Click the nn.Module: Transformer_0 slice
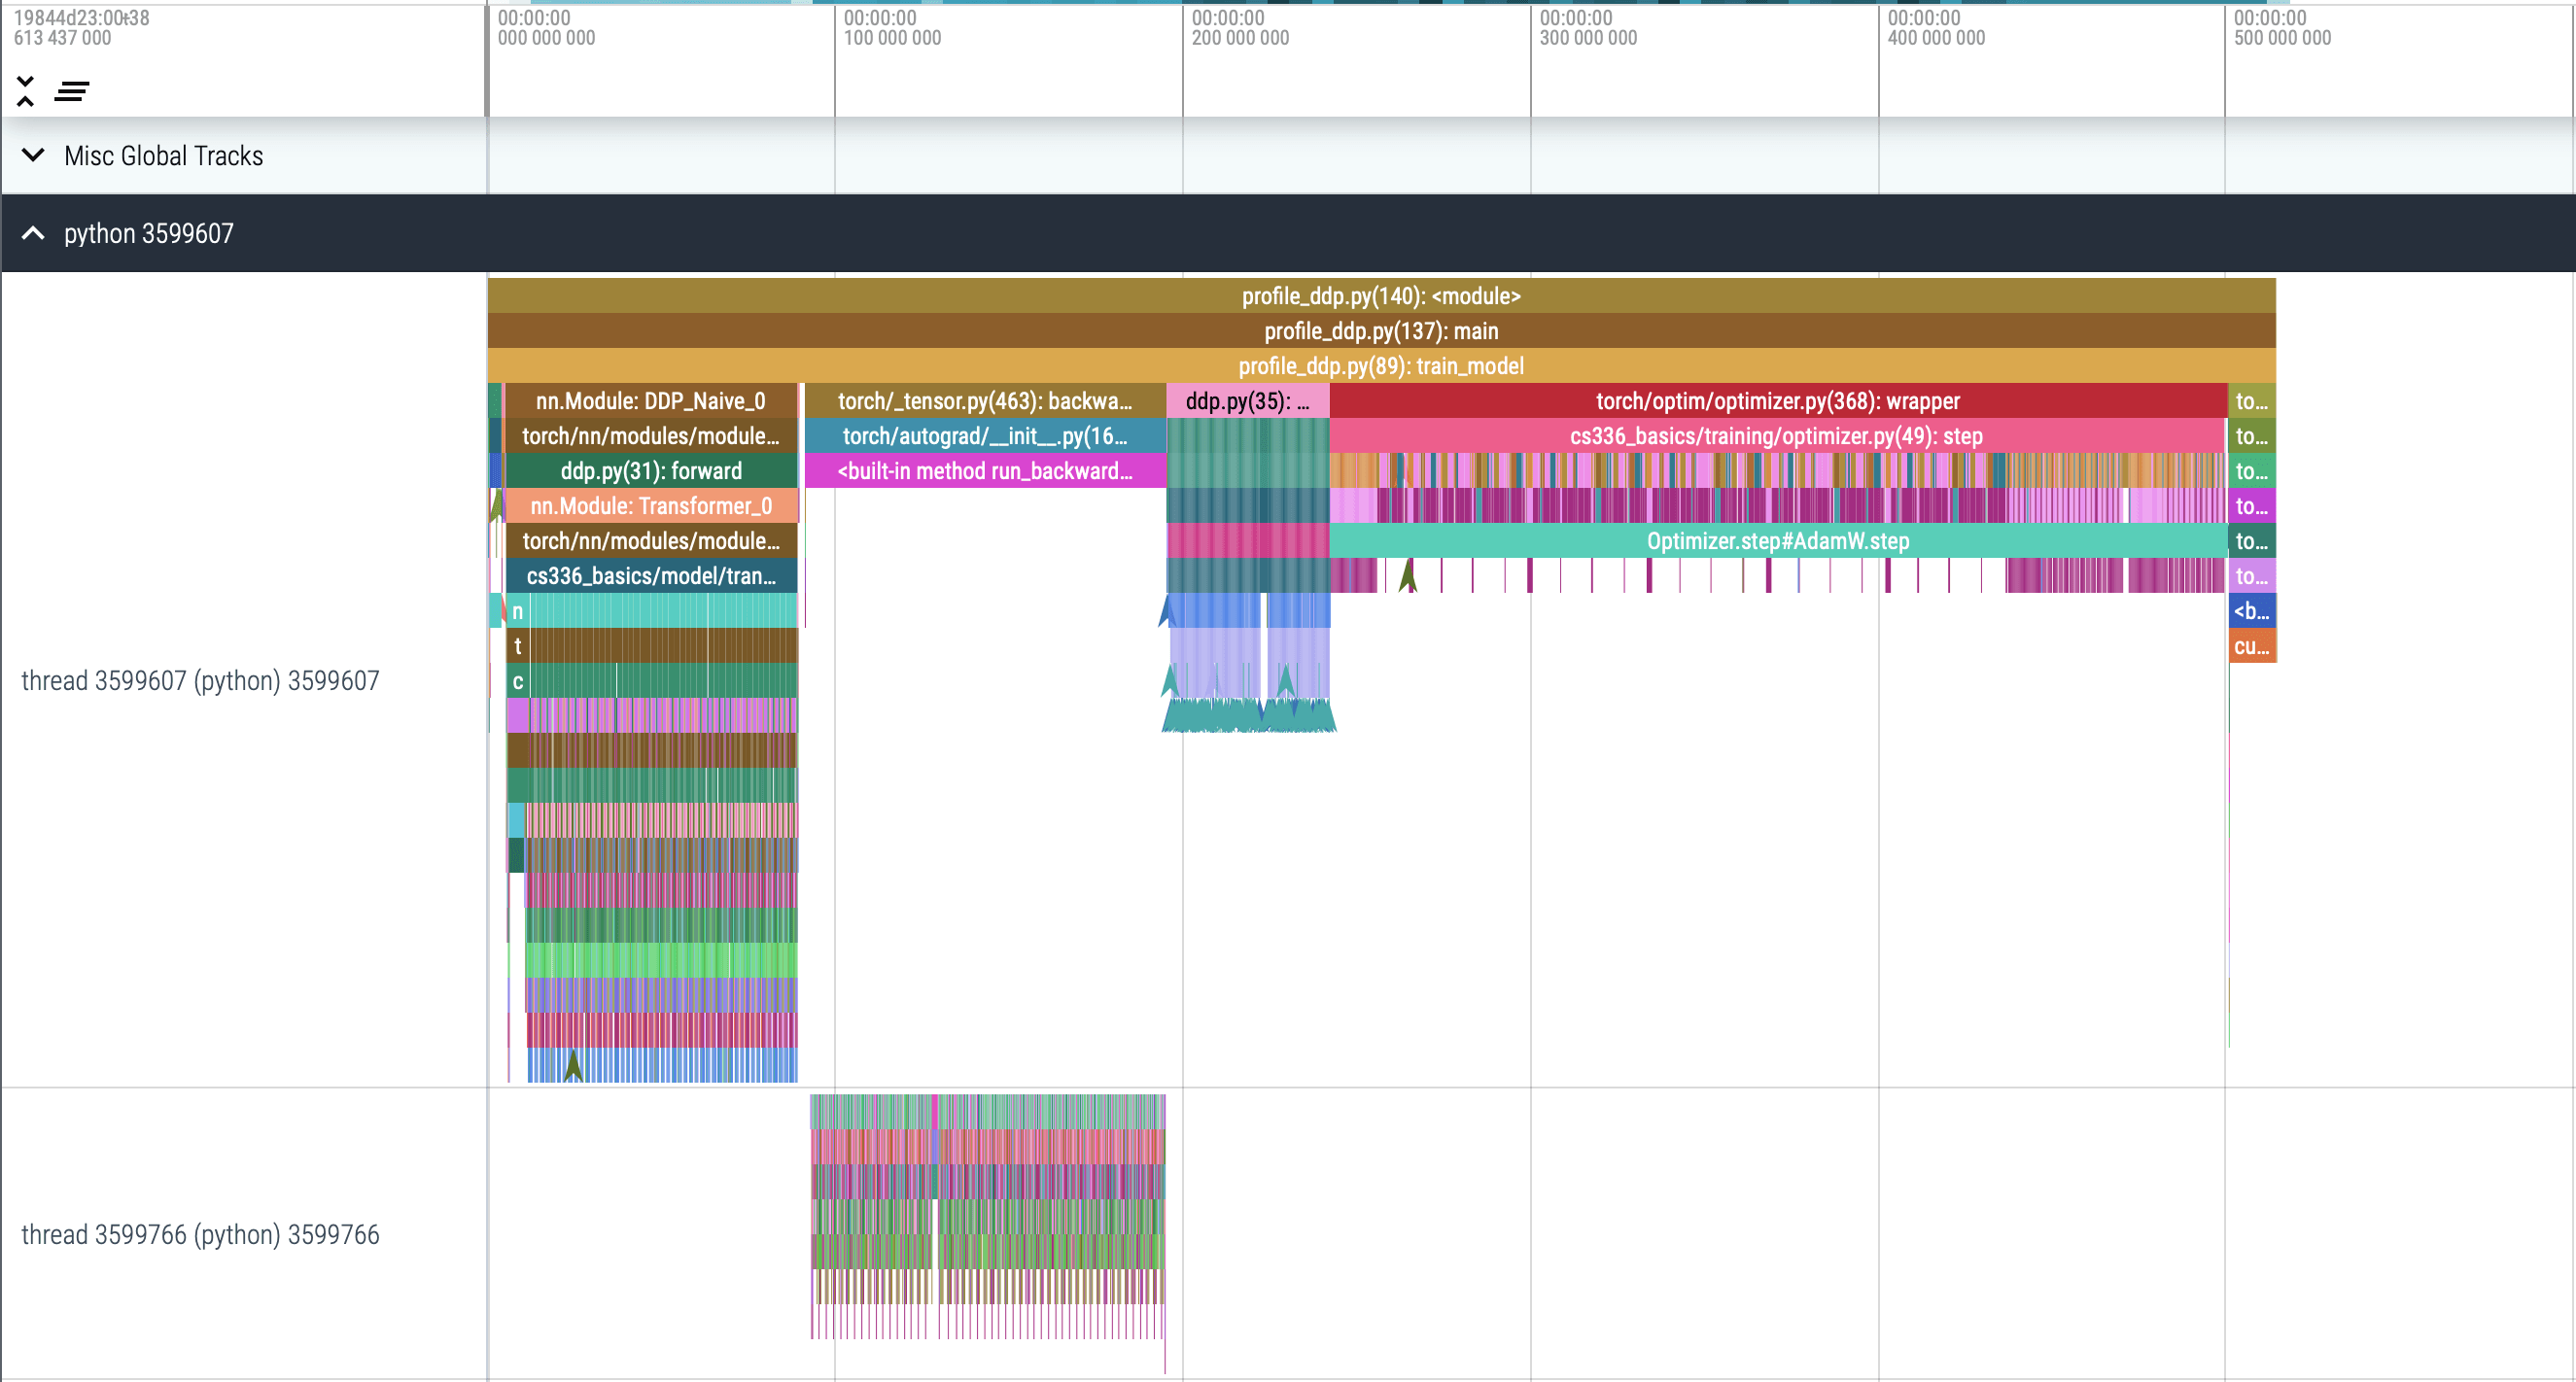 click(651, 506)
